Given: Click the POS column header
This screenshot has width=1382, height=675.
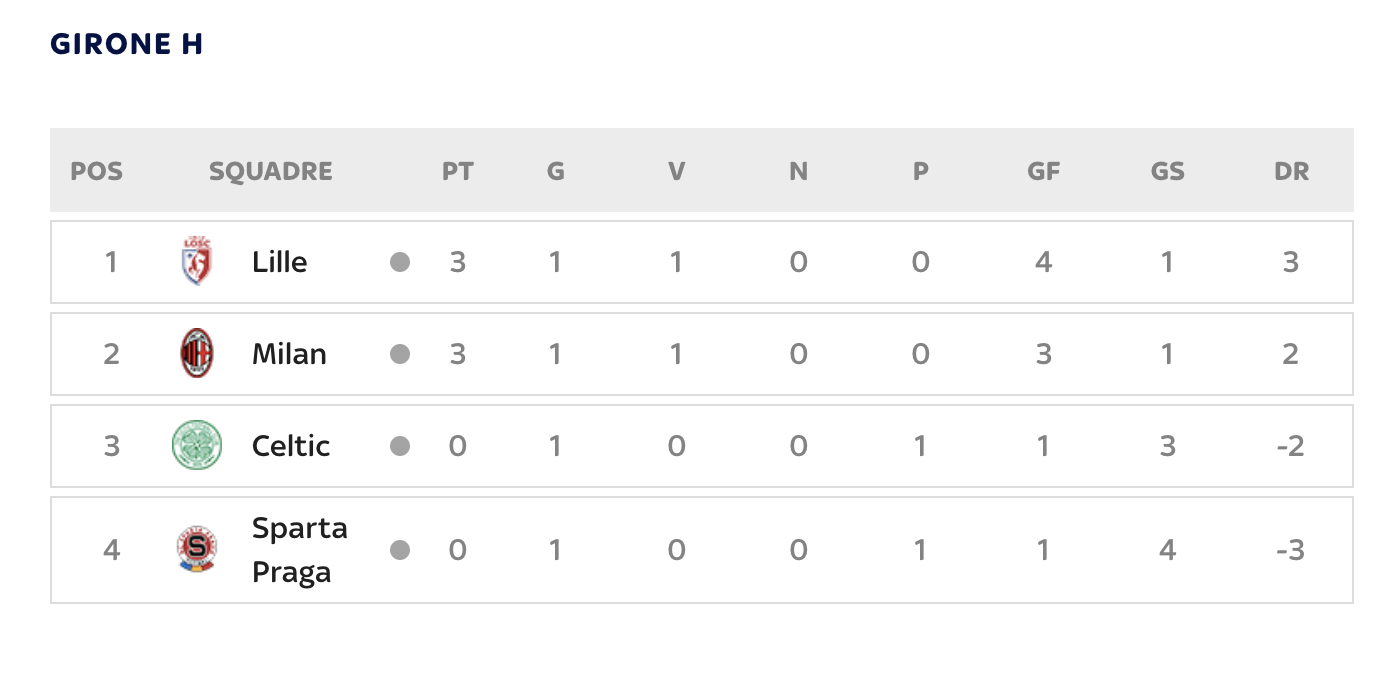Looking at the screenshot, I should coord(97,171).
